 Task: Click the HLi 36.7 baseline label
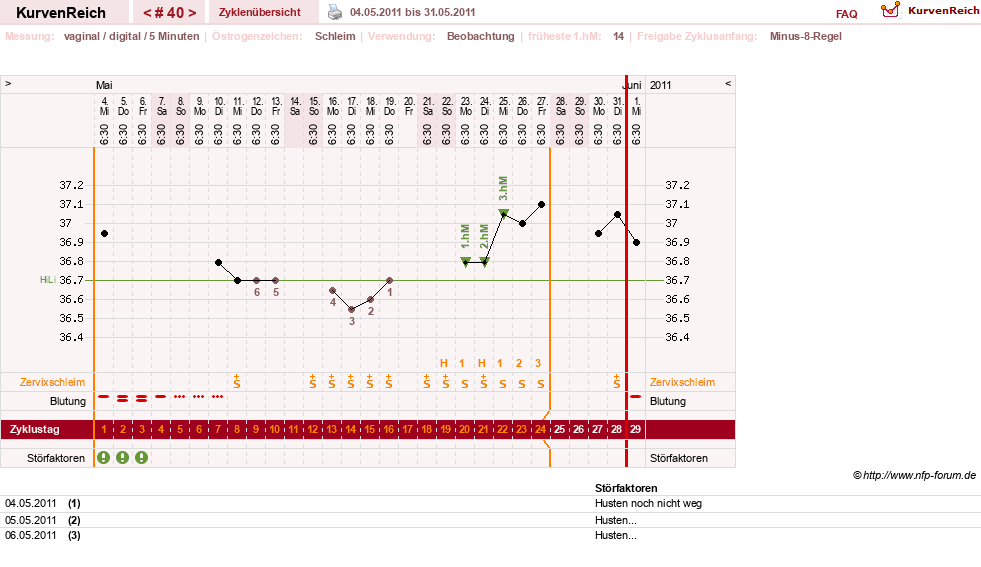[61, 280]
